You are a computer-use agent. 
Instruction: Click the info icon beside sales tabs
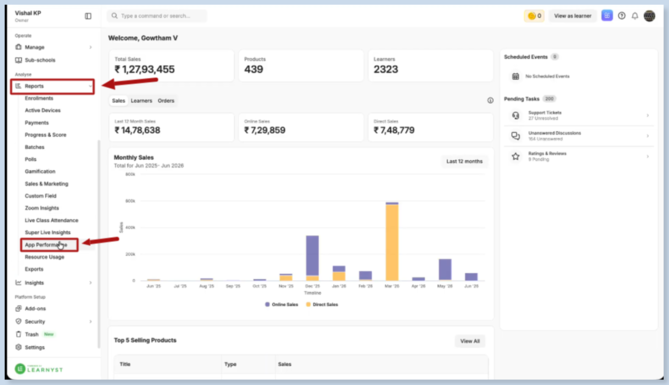click(490, 100)
